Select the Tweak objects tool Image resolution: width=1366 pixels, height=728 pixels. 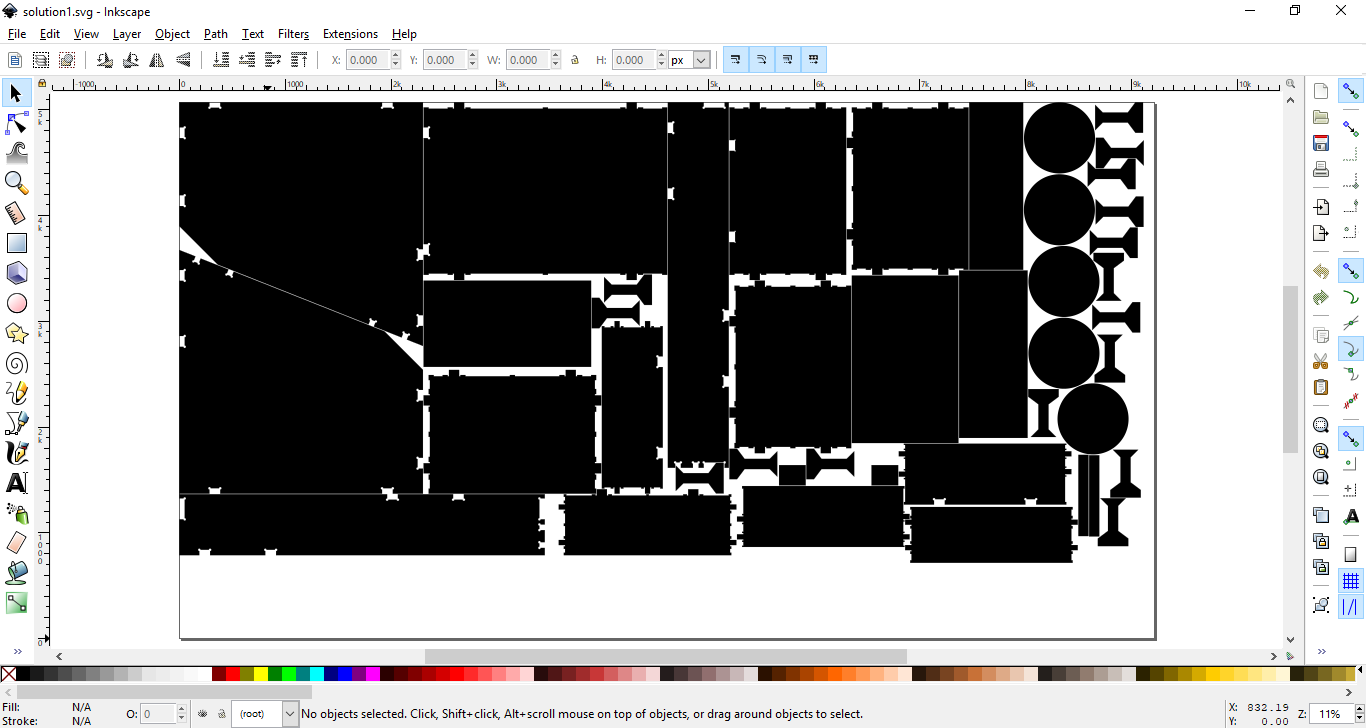click(x=16, y=153)
